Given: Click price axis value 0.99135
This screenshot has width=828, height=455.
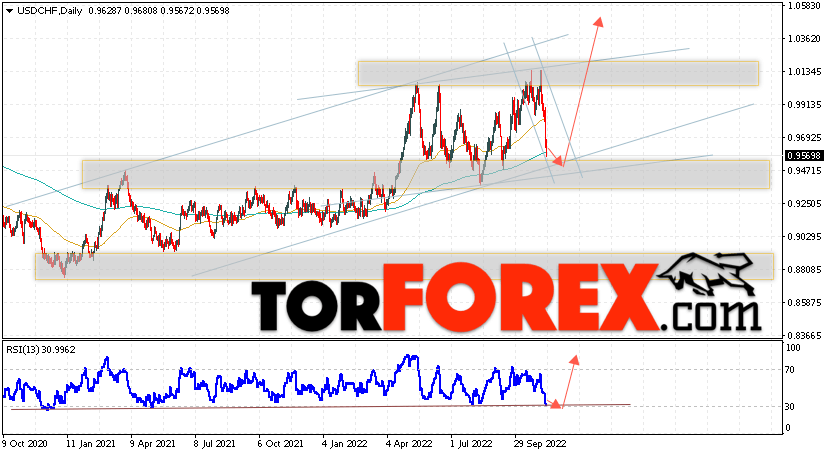Looking at the screenshot, I should pos(804,105).
